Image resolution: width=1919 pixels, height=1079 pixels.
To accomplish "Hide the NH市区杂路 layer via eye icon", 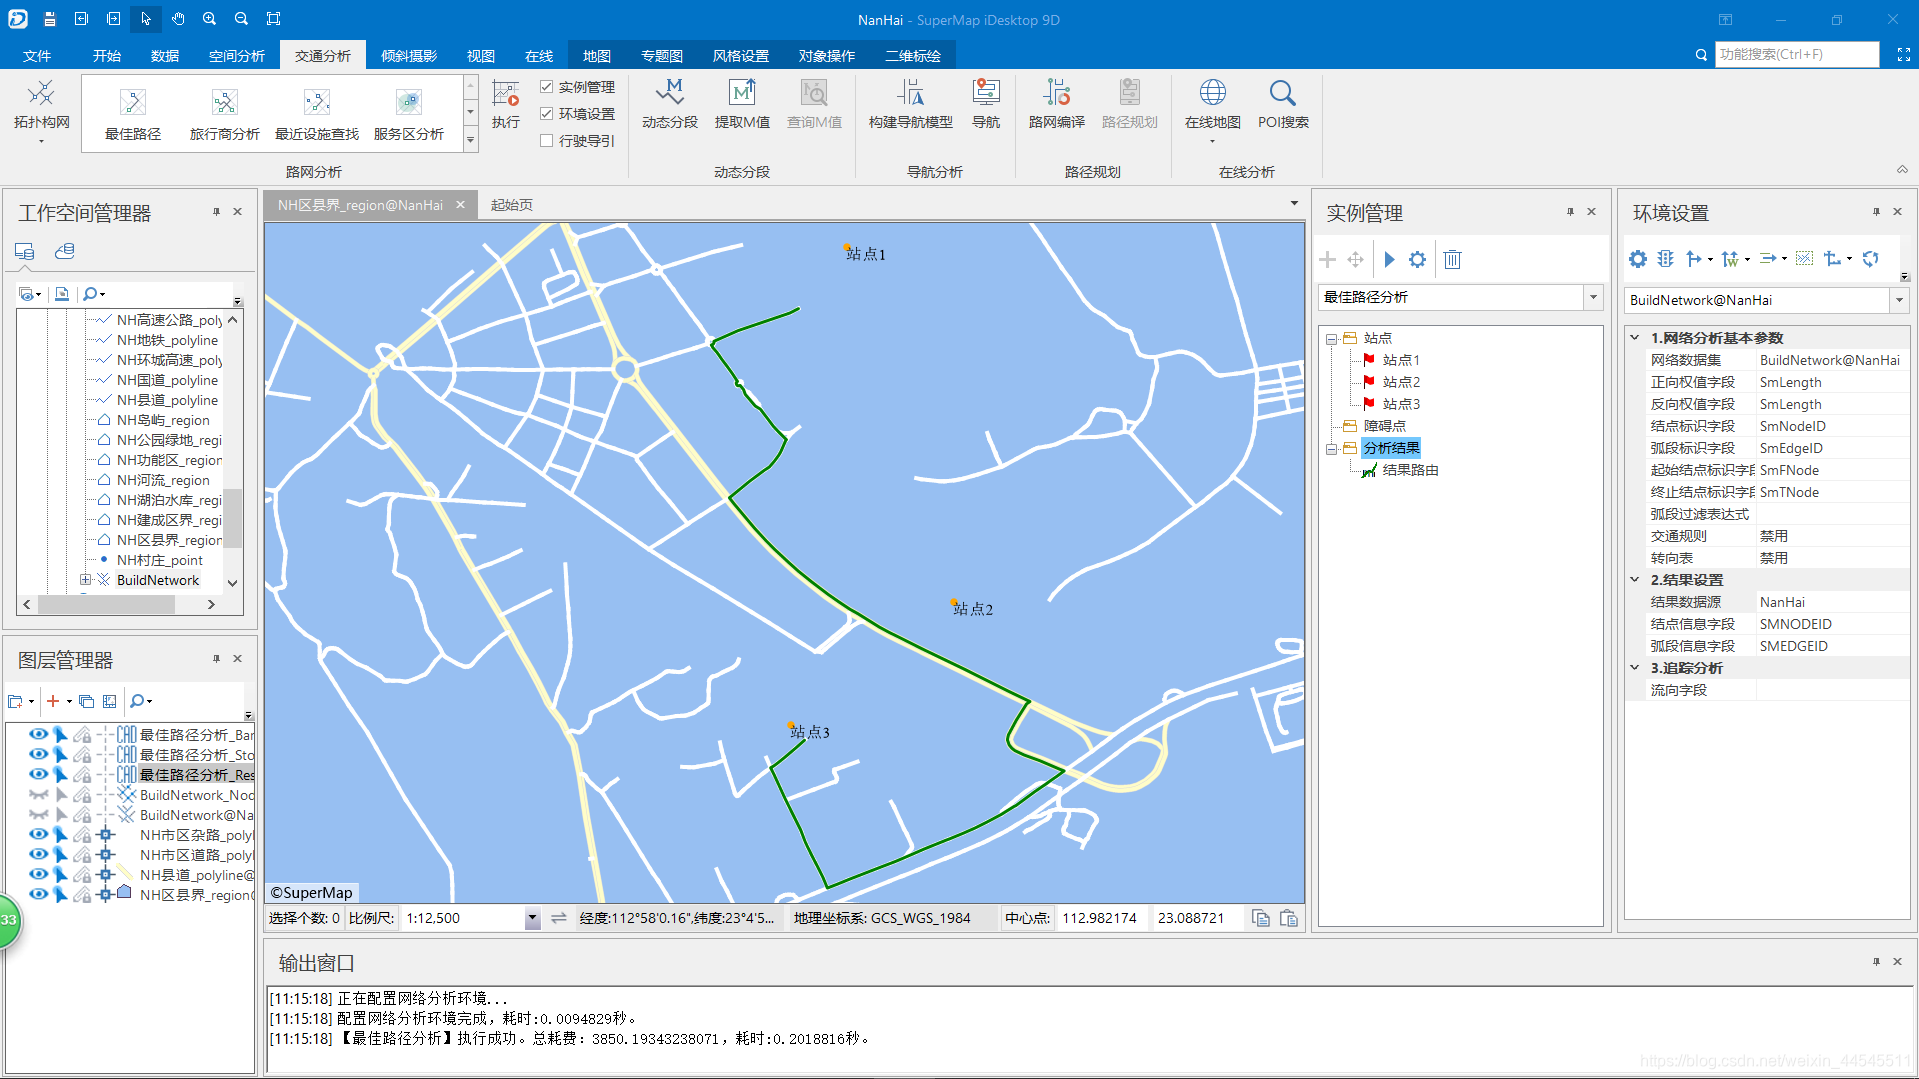I will pyautogui.click(x=38, y=835).
